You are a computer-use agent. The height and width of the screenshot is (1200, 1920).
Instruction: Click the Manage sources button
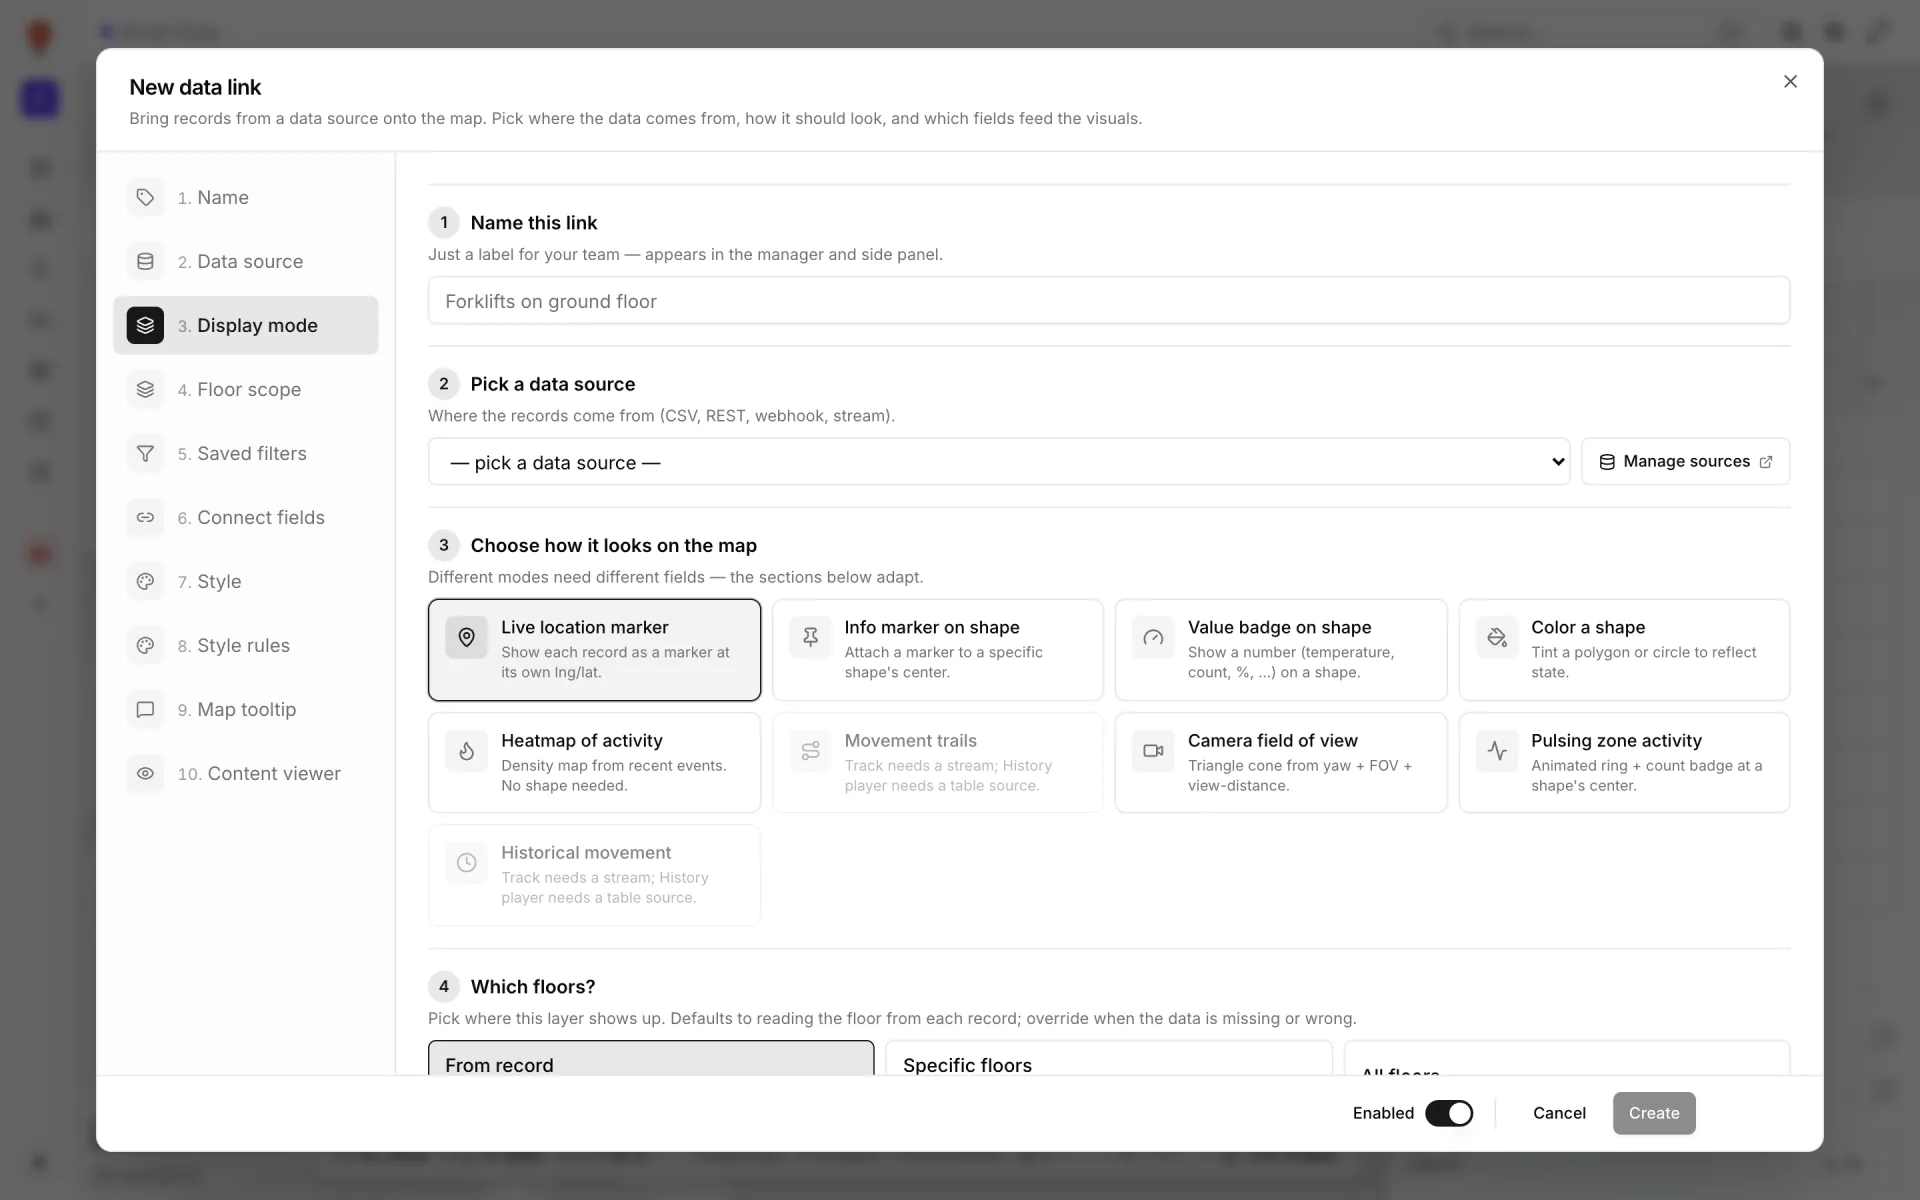click(1685, 462)
